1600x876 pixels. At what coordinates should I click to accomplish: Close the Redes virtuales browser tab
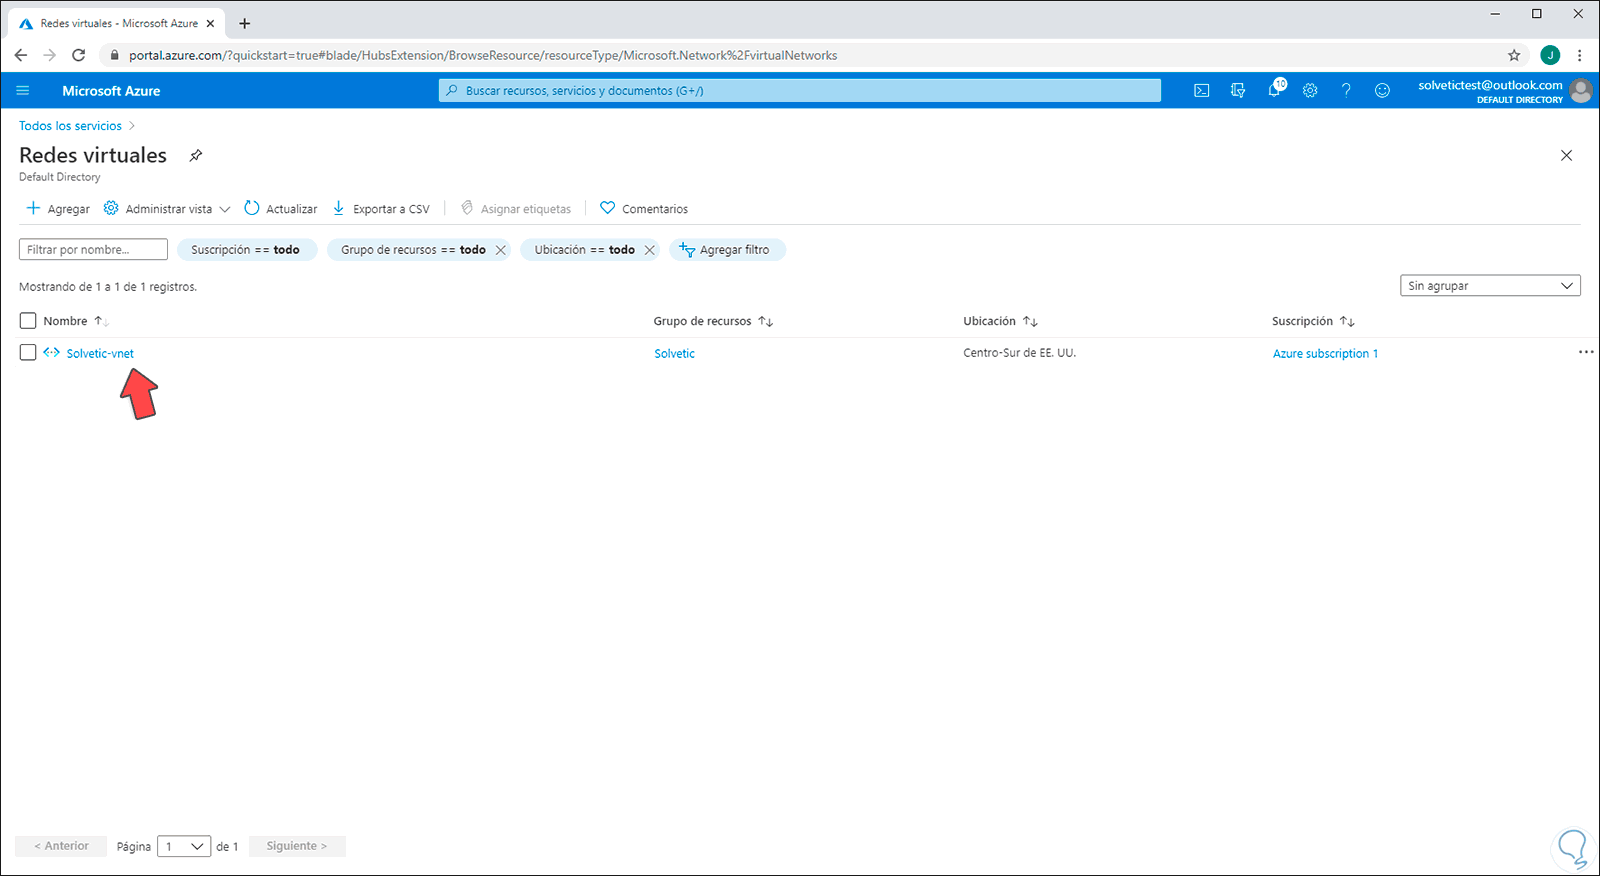coord(210,23)
